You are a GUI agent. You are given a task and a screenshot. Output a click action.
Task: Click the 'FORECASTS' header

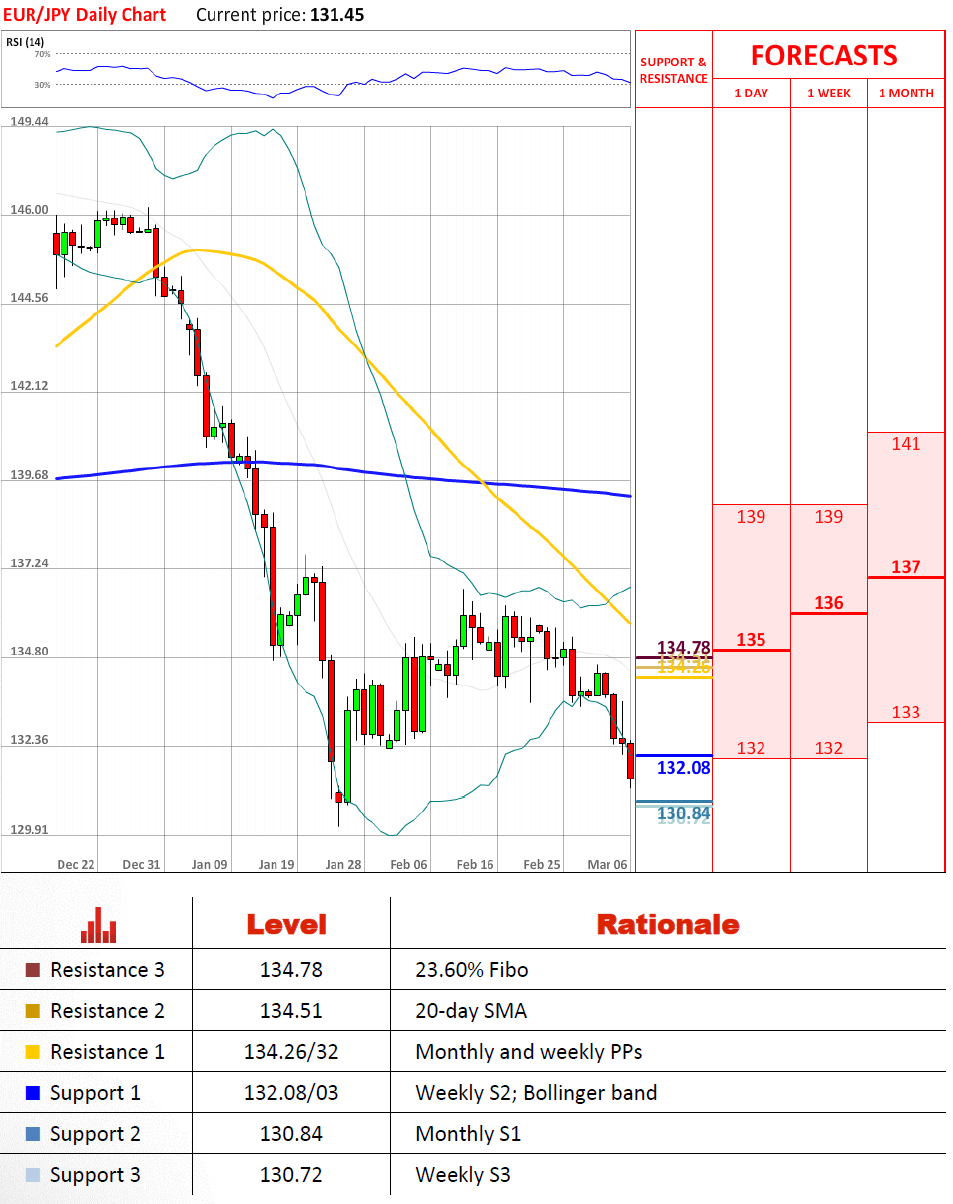pyautogui.click(x=825, y=55)
